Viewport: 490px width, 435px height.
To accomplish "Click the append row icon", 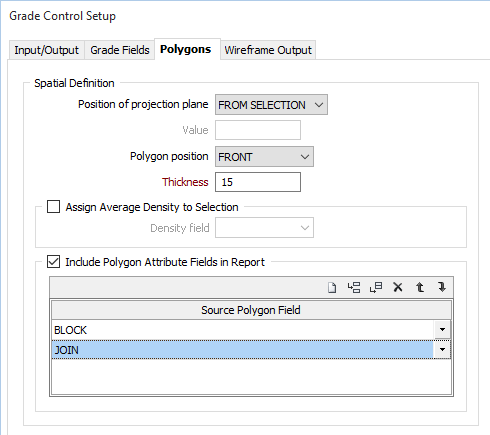I will (x=376, y=287).
